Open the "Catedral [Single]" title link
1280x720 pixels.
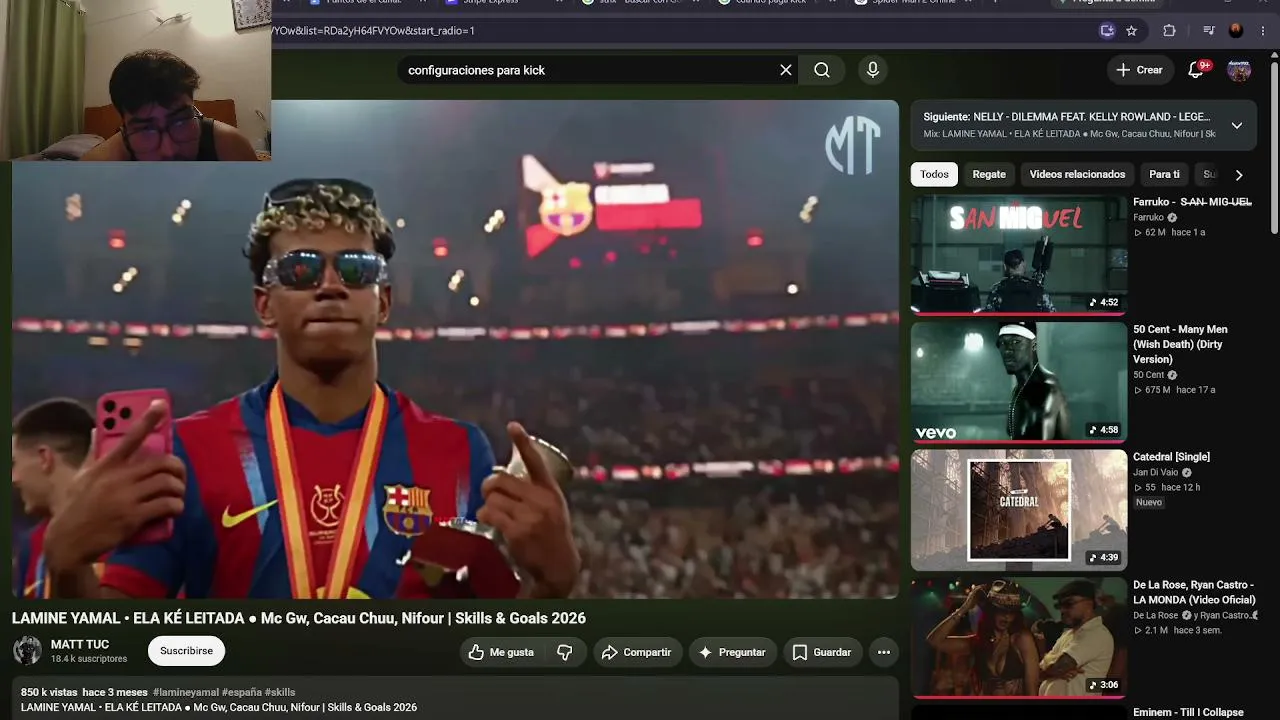click(x=1171, y=457)
